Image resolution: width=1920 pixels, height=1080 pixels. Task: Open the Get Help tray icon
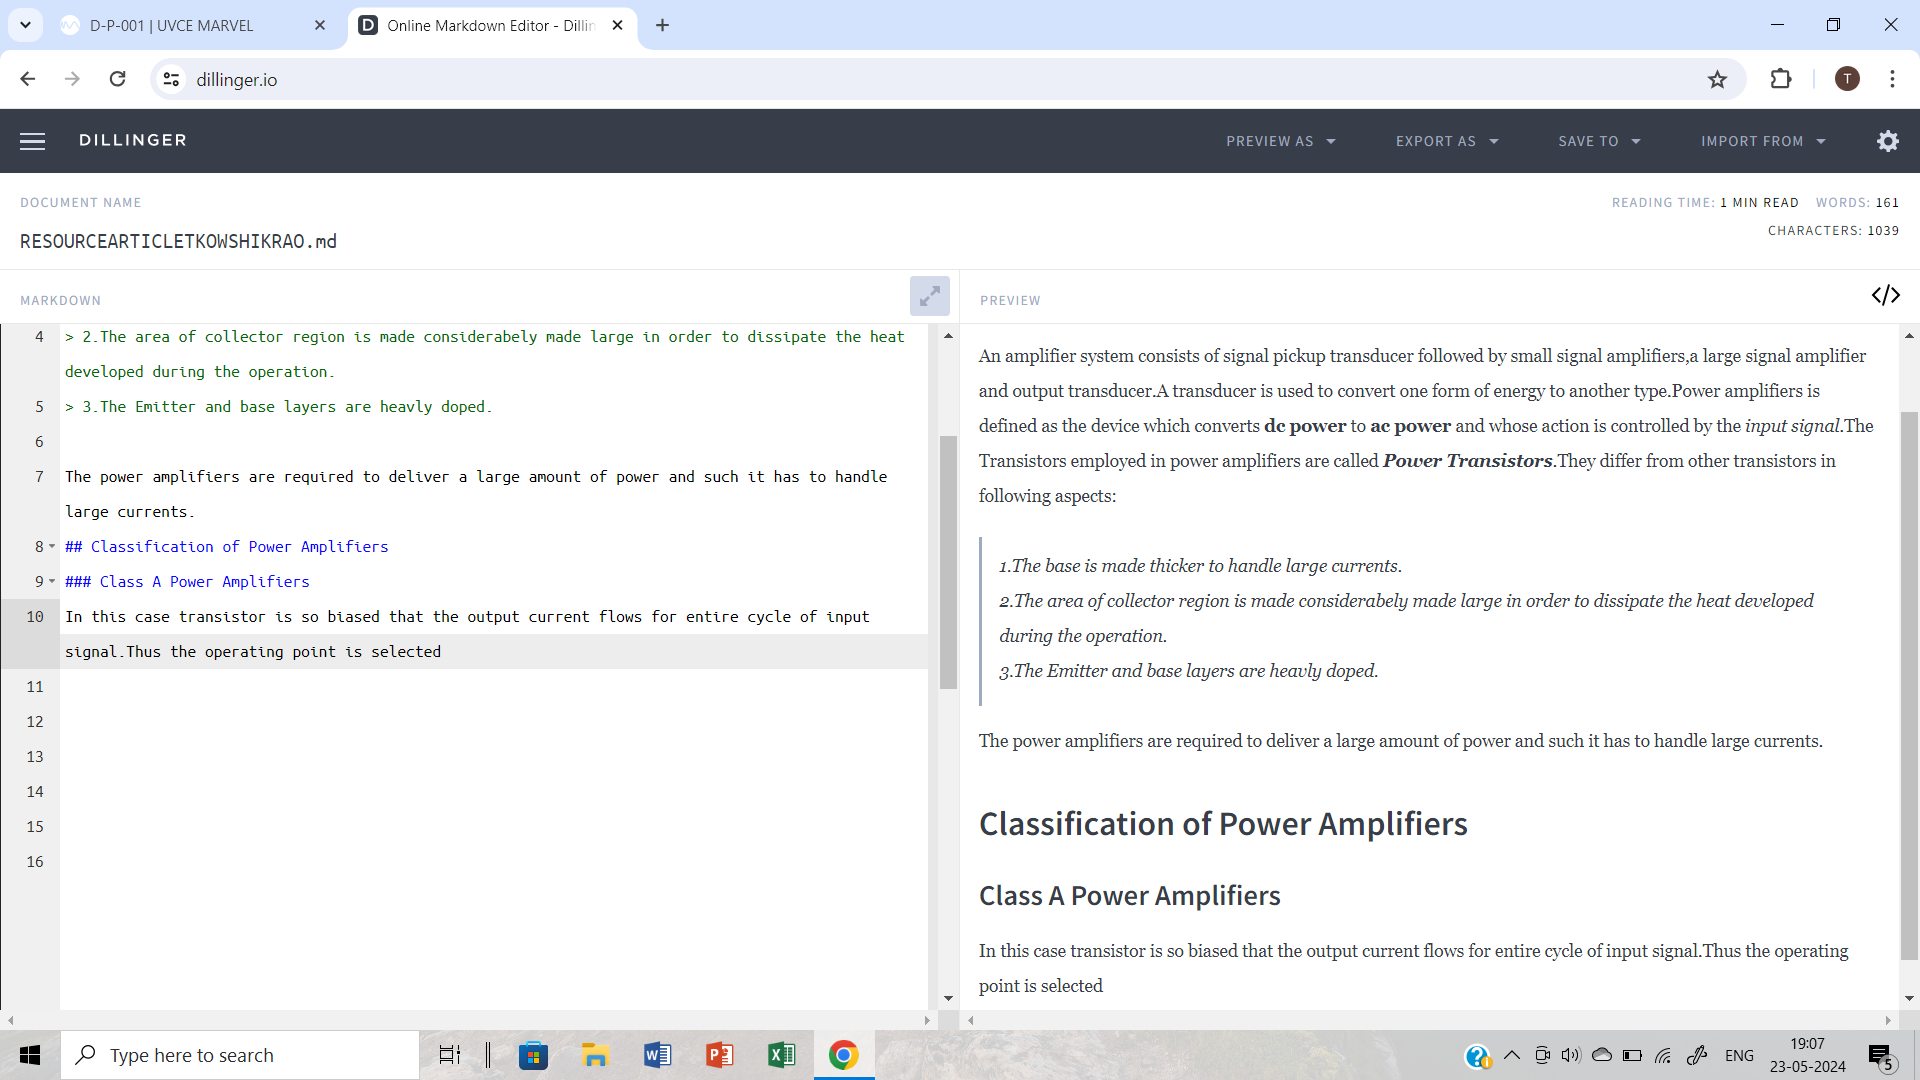point(1477,1056)
